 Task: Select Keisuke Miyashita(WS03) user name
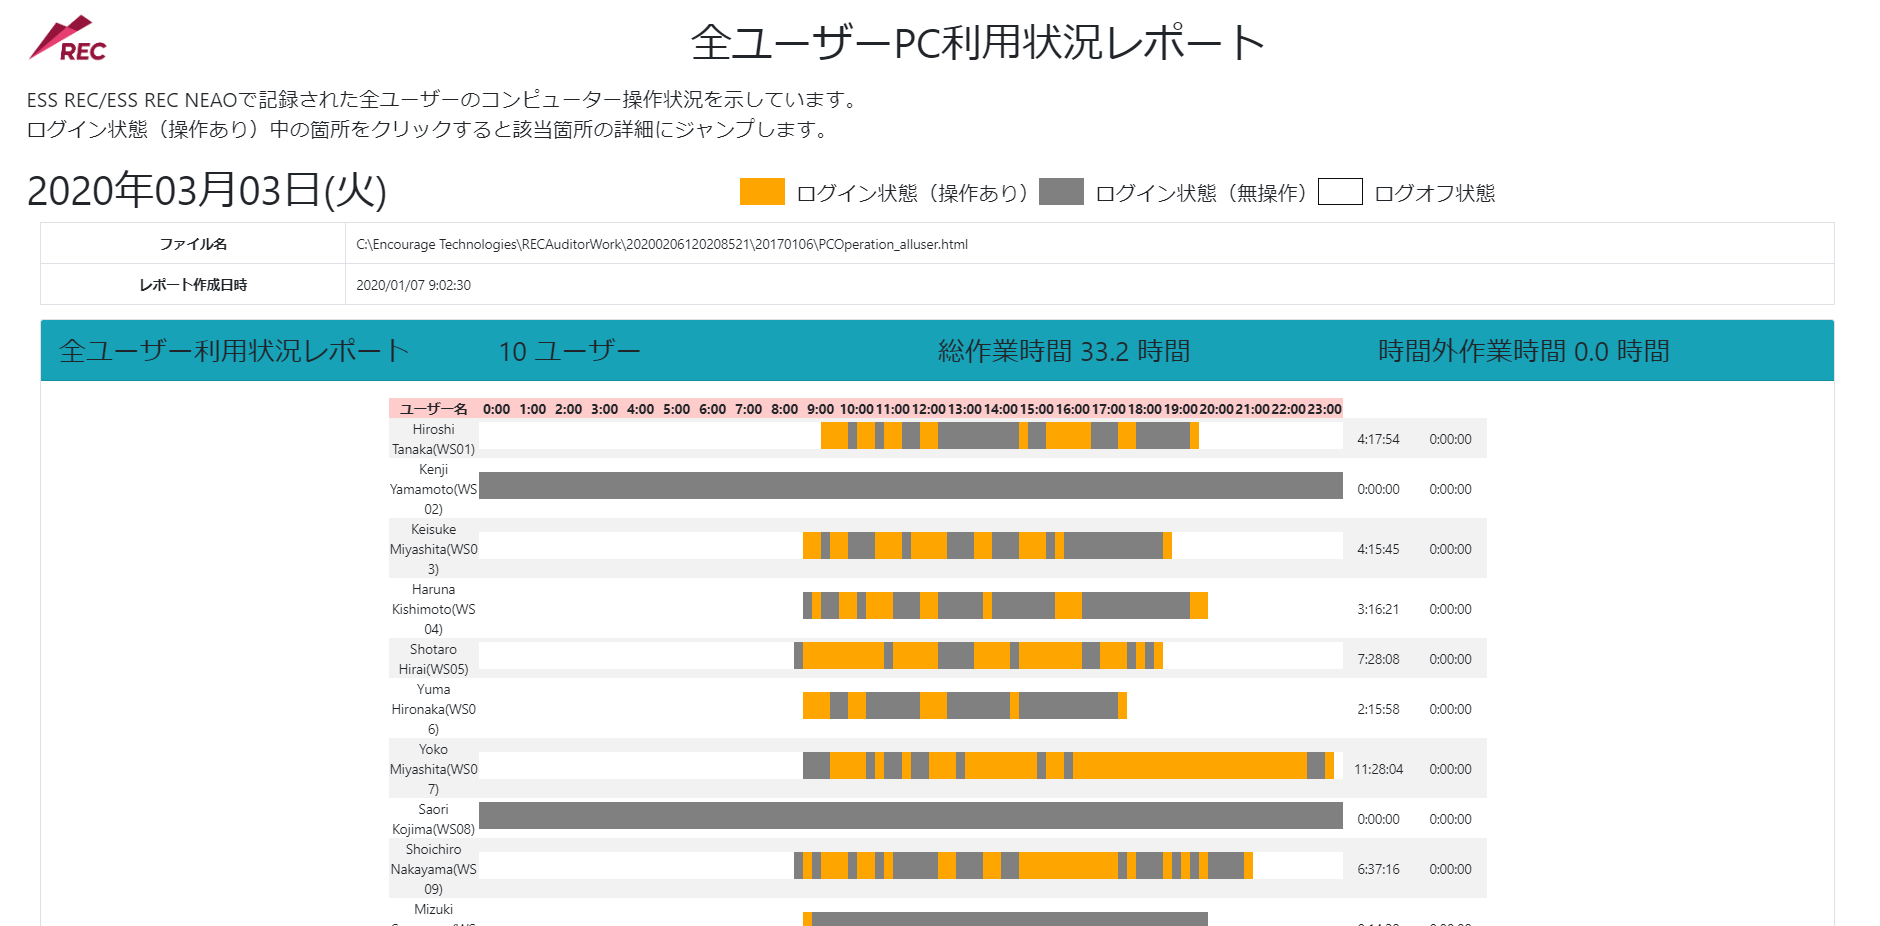pos(433,549)
